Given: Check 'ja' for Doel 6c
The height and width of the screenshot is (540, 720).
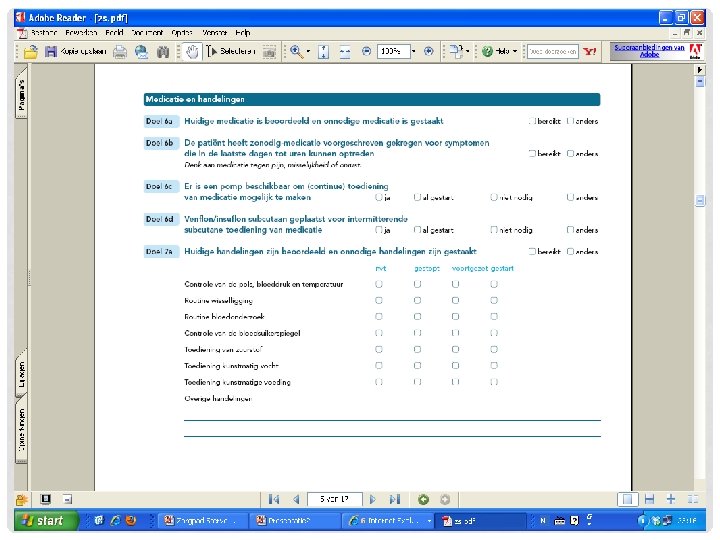Looking at the screenshot, I should coord(379,197).
